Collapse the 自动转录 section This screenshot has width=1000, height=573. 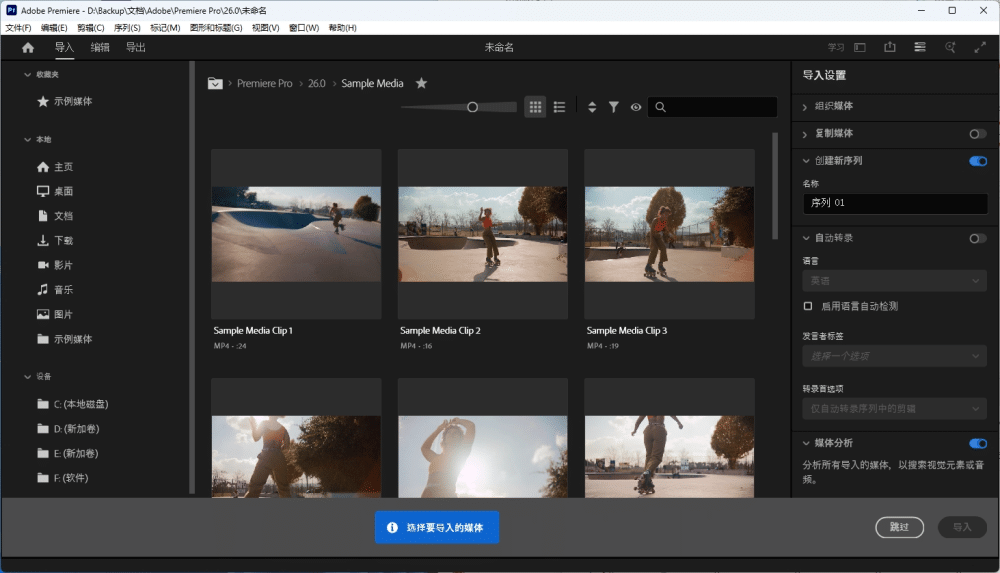806,238
